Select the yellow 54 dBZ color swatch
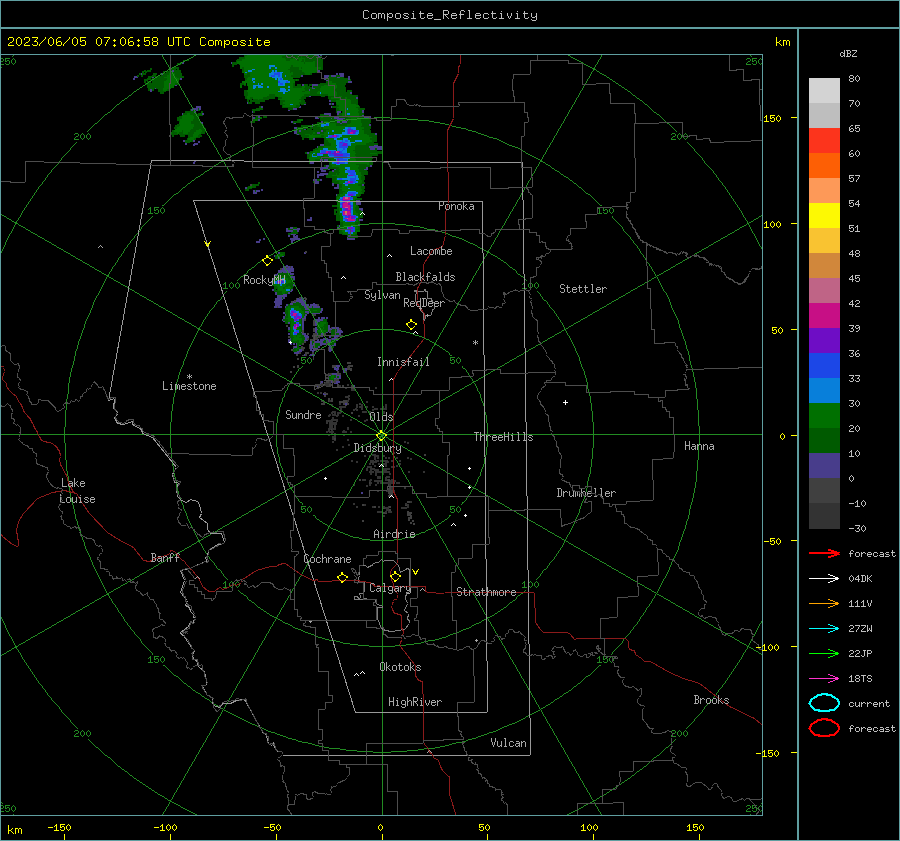900x841 pixels. pyautogui.click(x=824, y=215)
